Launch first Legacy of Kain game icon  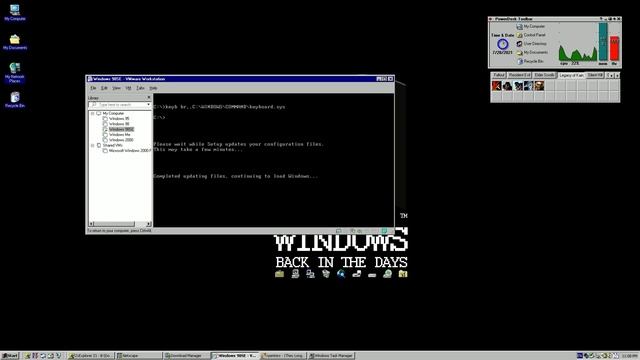(x=496, y=86)
